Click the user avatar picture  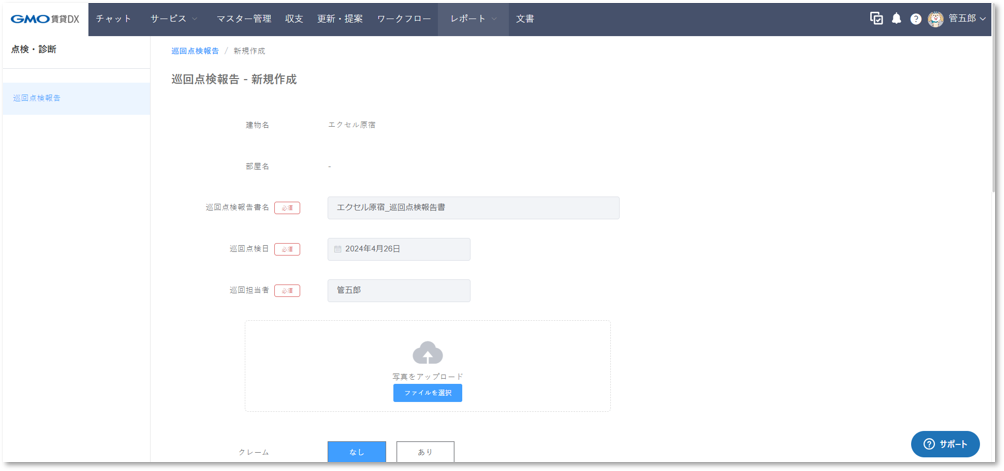935,19
